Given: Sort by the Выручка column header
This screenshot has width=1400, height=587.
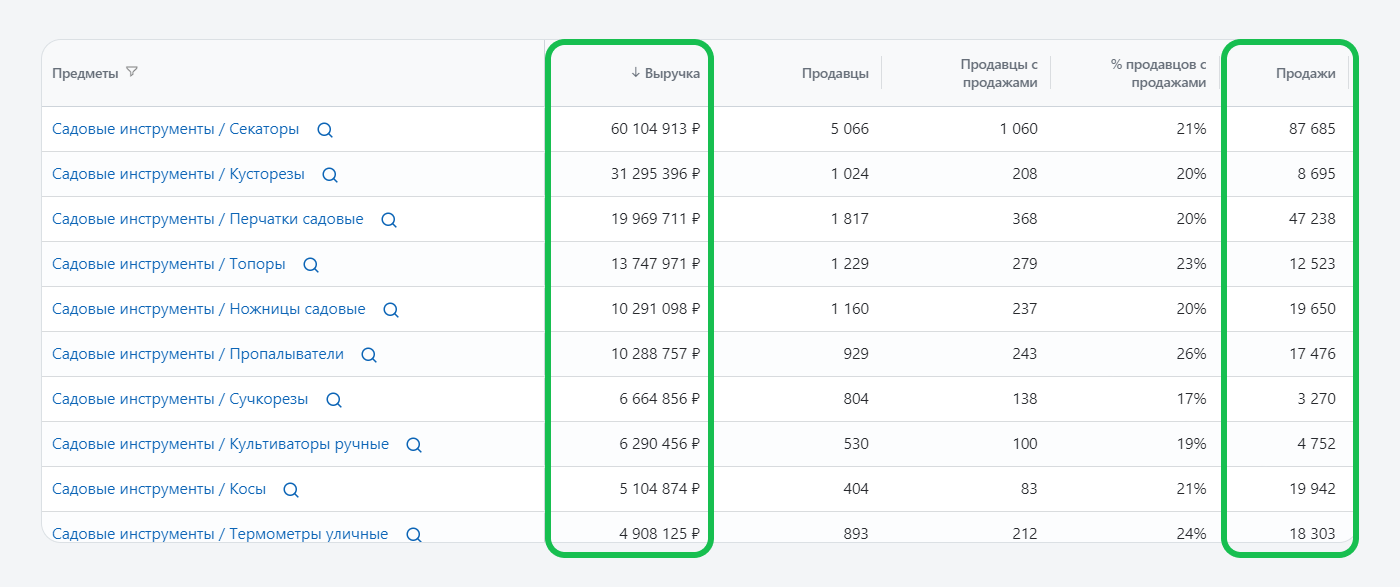Looking at the screenshot, I should click(x=665, y=73).
